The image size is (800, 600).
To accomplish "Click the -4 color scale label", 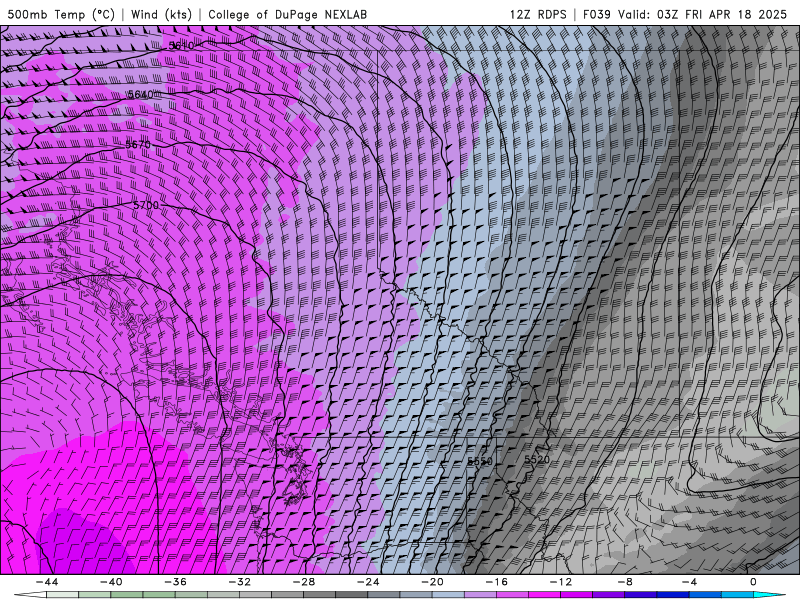I will [x=689, y=582].
